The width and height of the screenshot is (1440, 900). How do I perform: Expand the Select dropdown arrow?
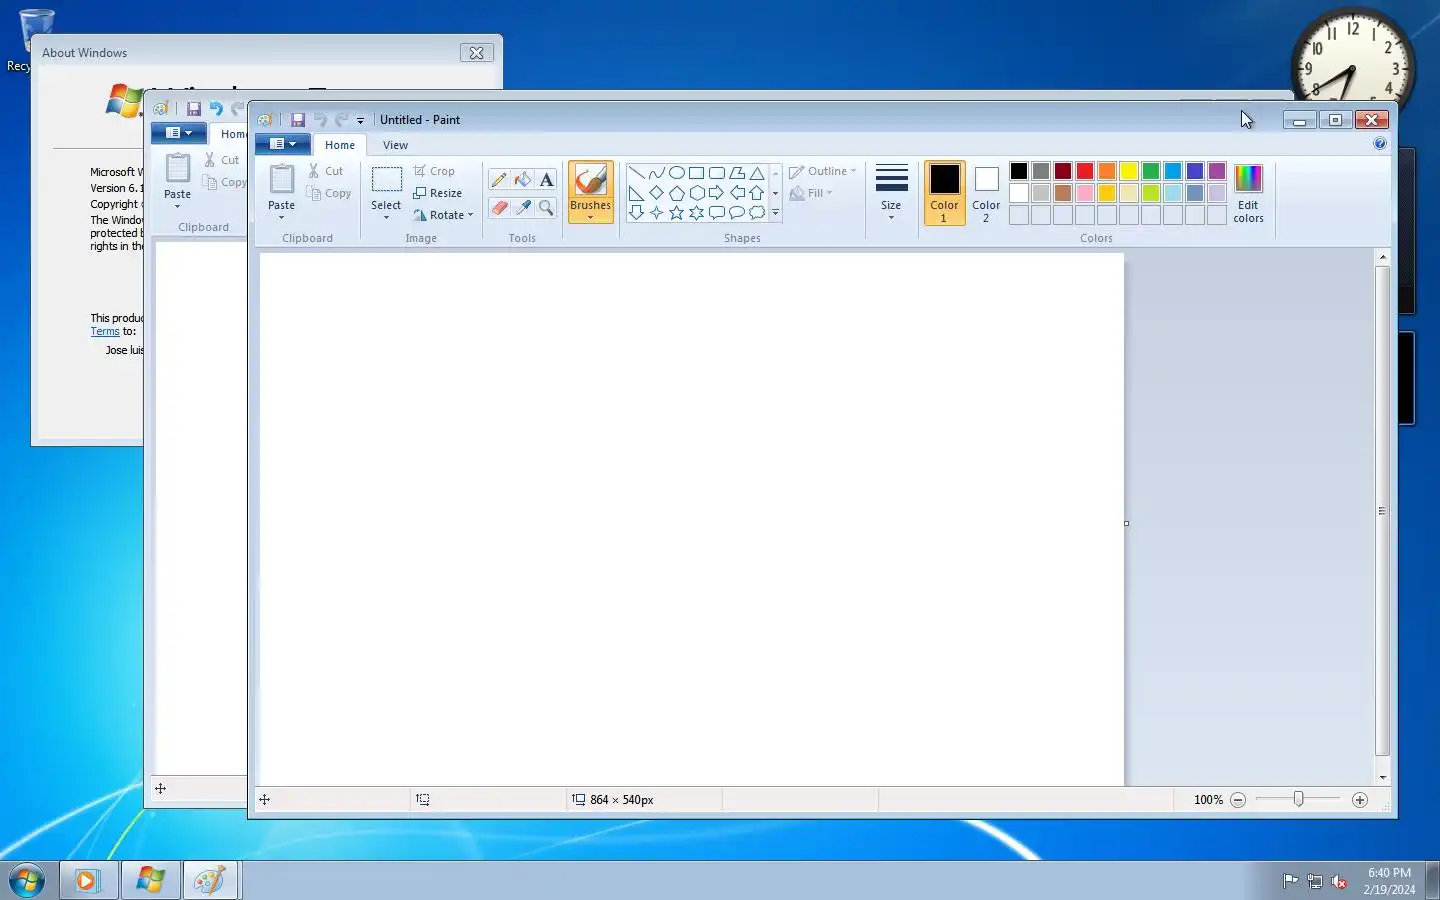tap(386, 218)
